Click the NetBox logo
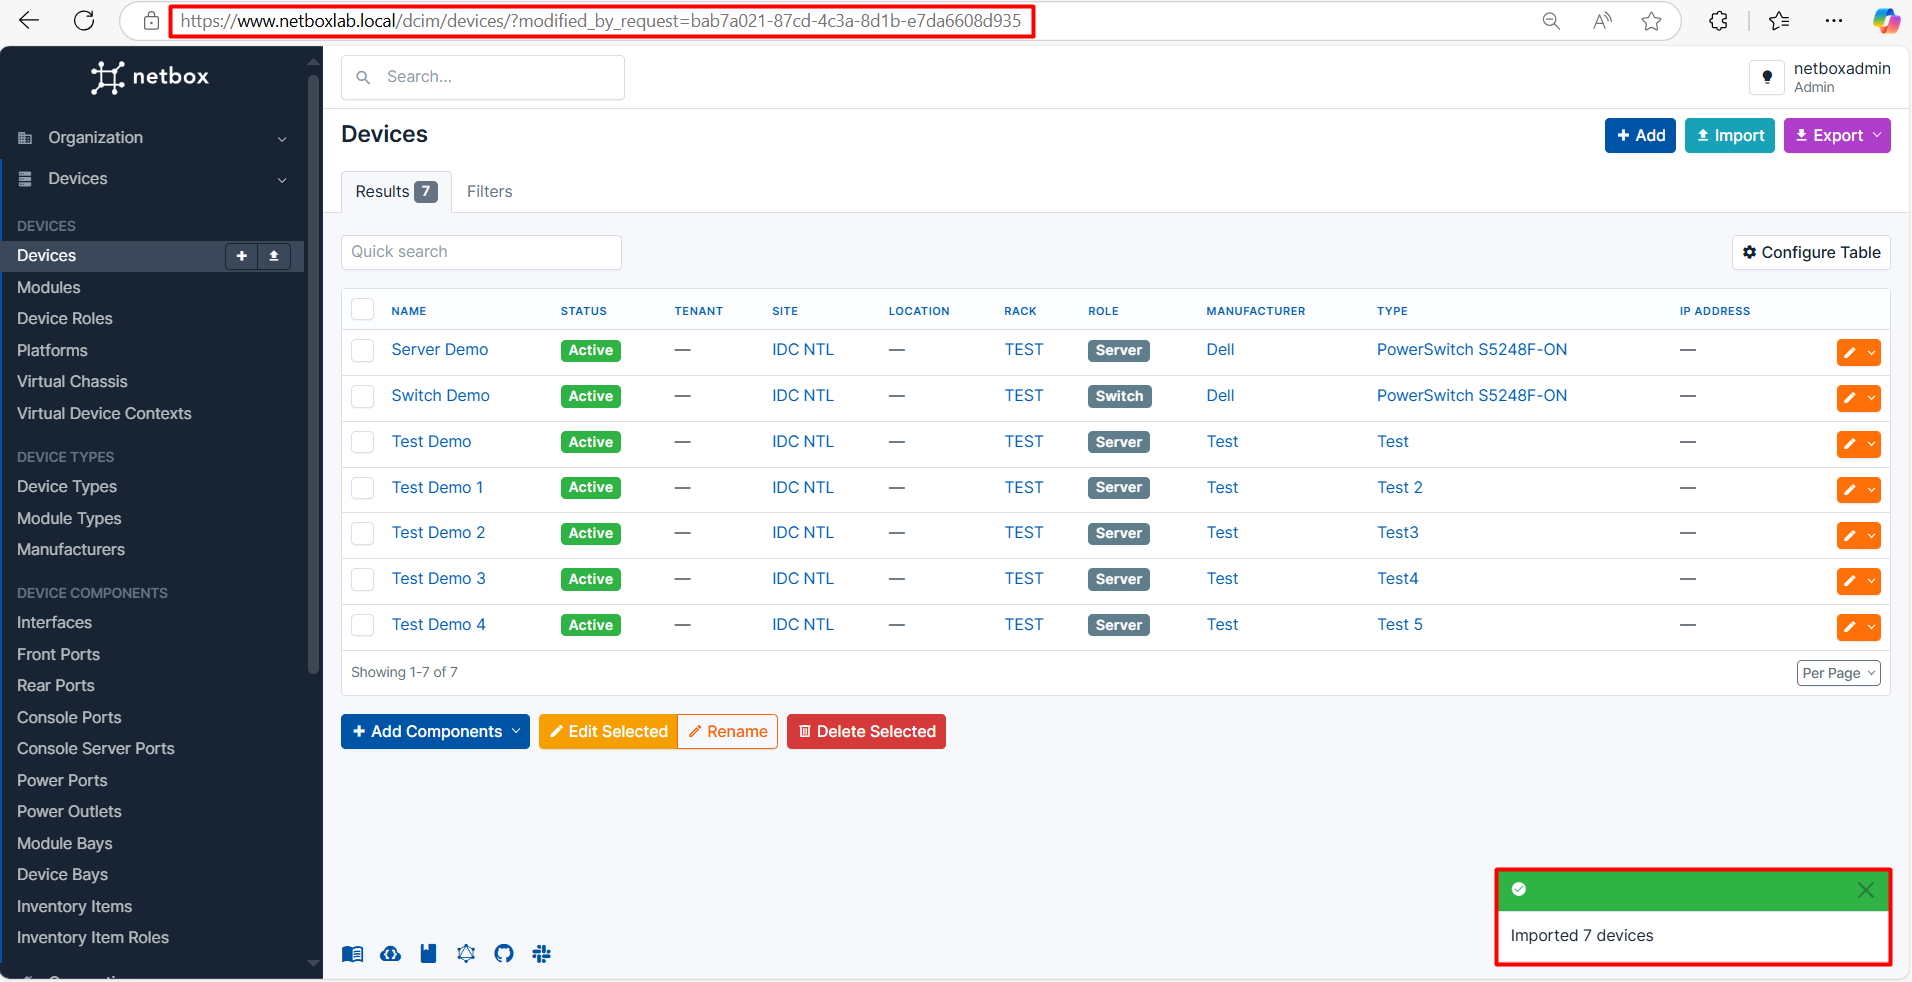The width and height of the screenshot is (1912, 982). (150, 77)
